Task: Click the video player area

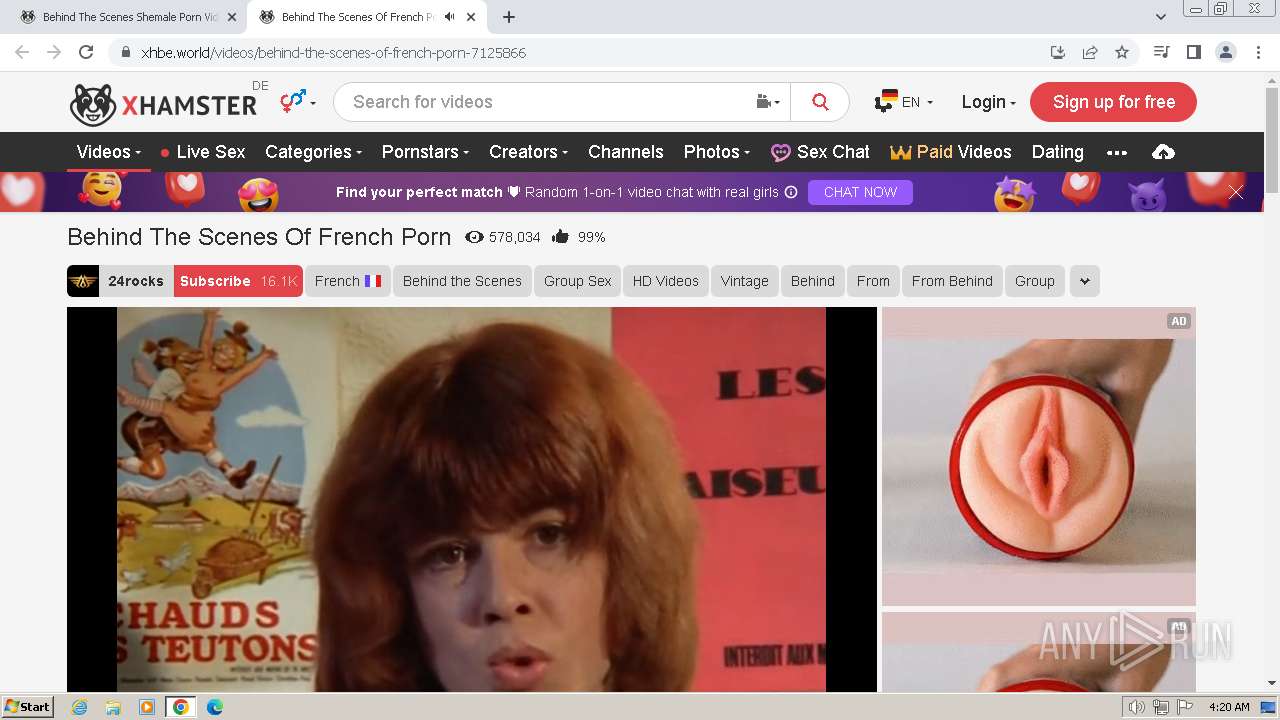Action: [x=471, y=499]
